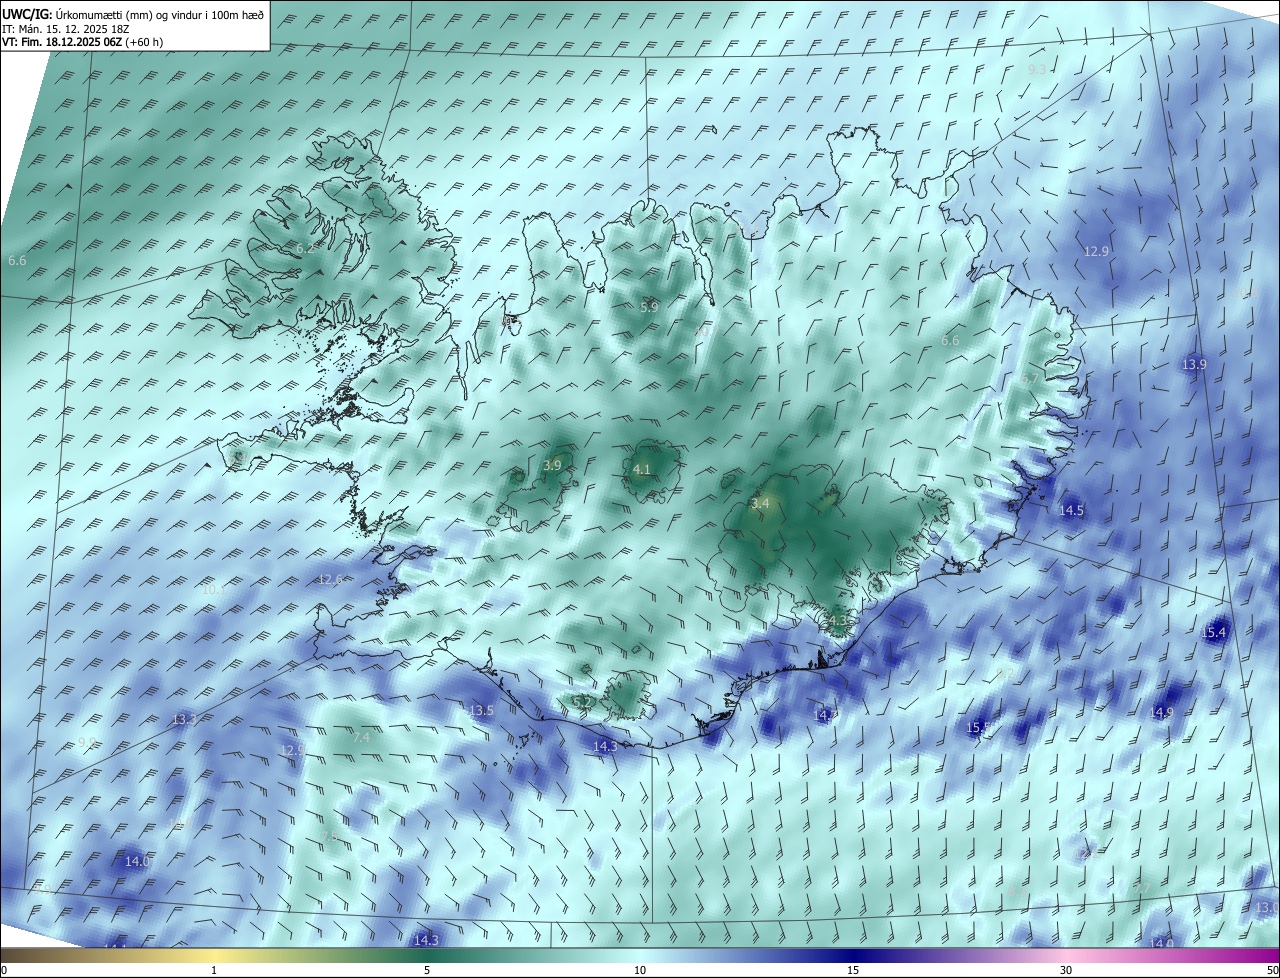The width and height of the screenshot is (1280, 978).
Task: Click the "4.1" value label
Action: pyautogui.click(x=642, y=469)
